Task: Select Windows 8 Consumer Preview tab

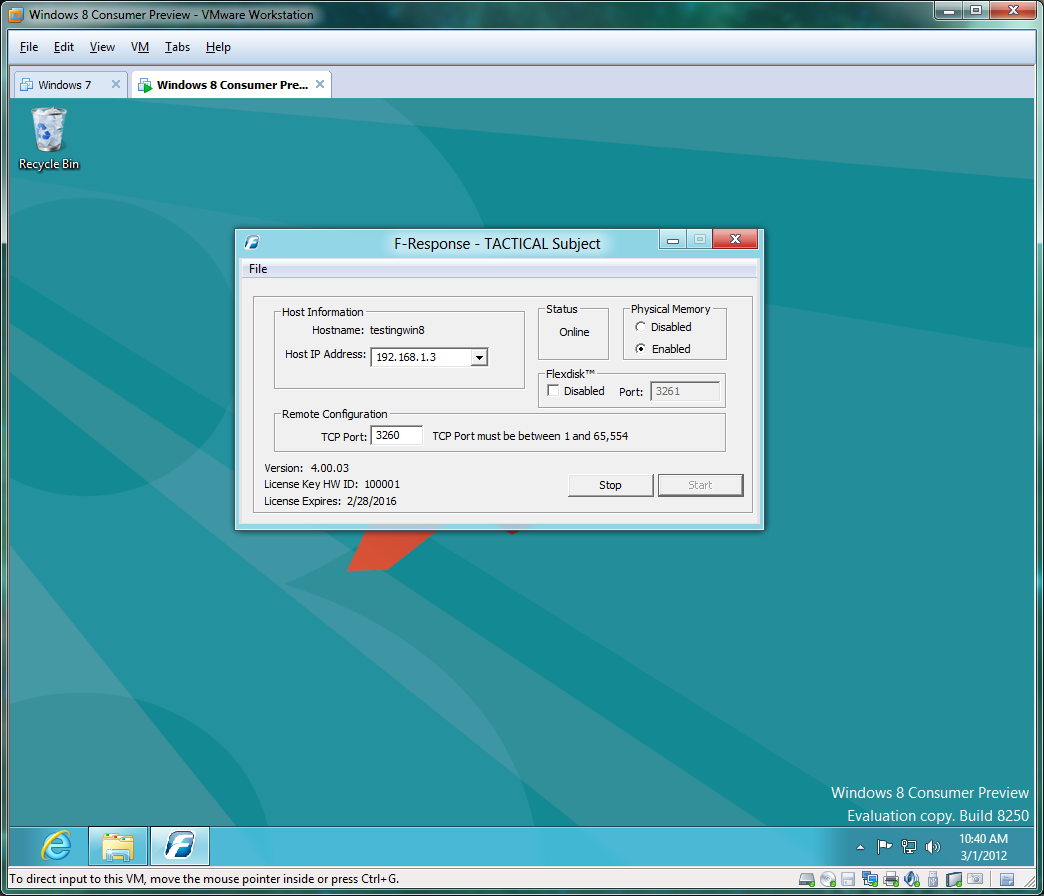Action: coord(232,85)
